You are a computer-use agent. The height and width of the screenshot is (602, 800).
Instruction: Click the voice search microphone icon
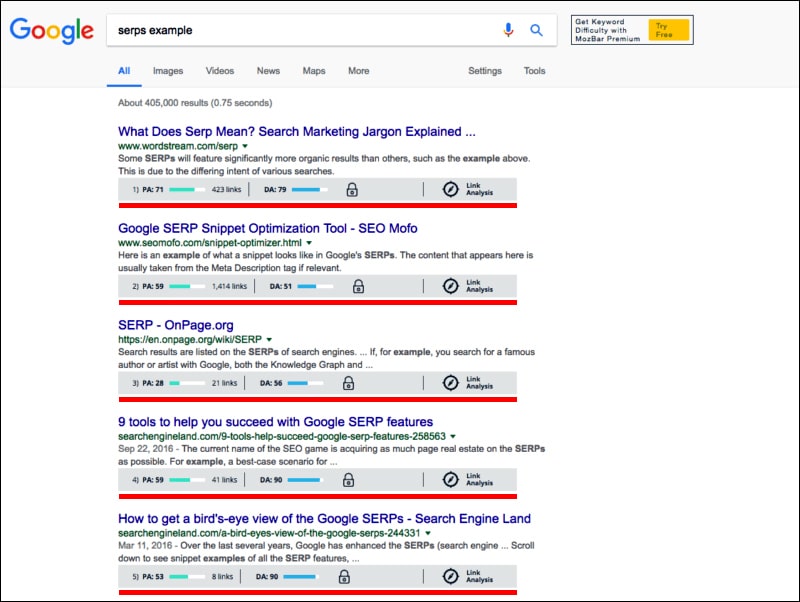(x=508, y=30)
